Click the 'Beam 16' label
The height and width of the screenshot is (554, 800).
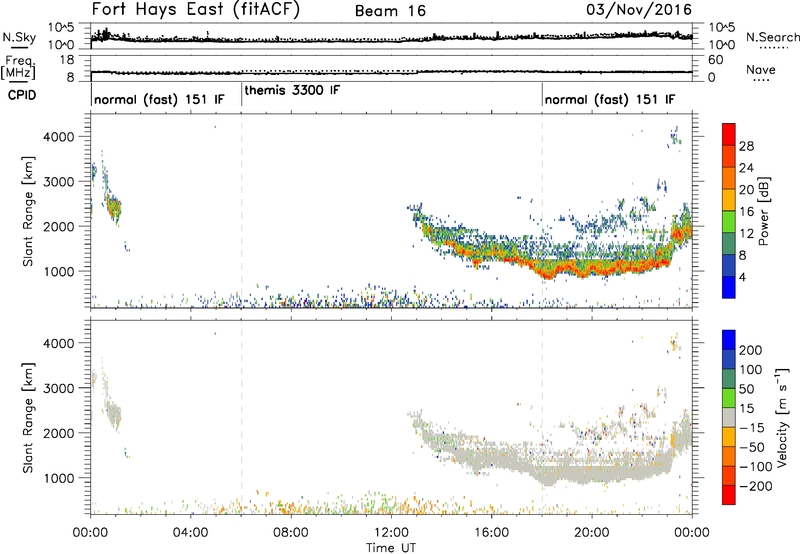[x=390, y=11]
